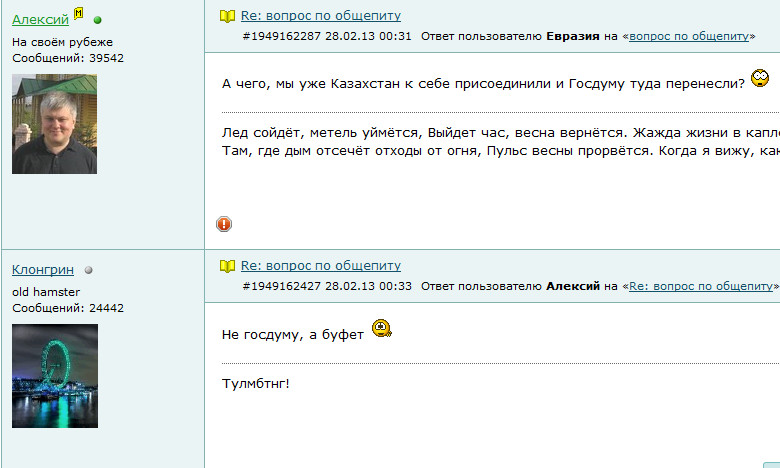Click the moderator badge next to Алексий
The image size is (780, 468).
[79, 13]
